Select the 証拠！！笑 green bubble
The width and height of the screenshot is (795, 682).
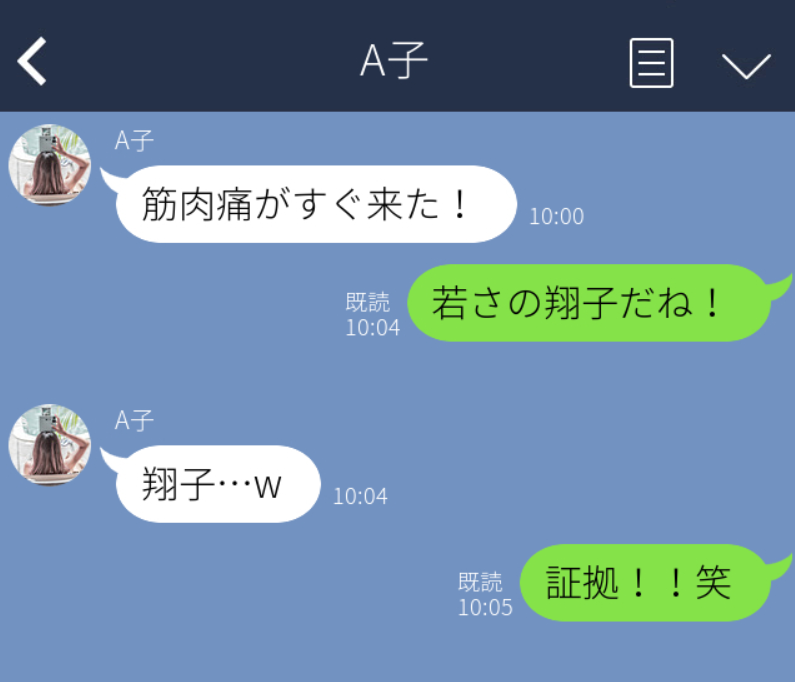pyautogui.click(x=645, y=583)
